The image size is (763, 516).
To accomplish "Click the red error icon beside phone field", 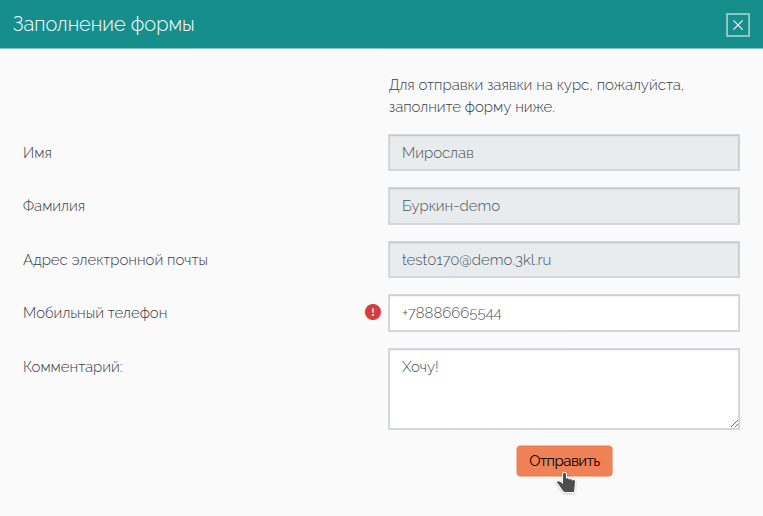I will 373,312.
